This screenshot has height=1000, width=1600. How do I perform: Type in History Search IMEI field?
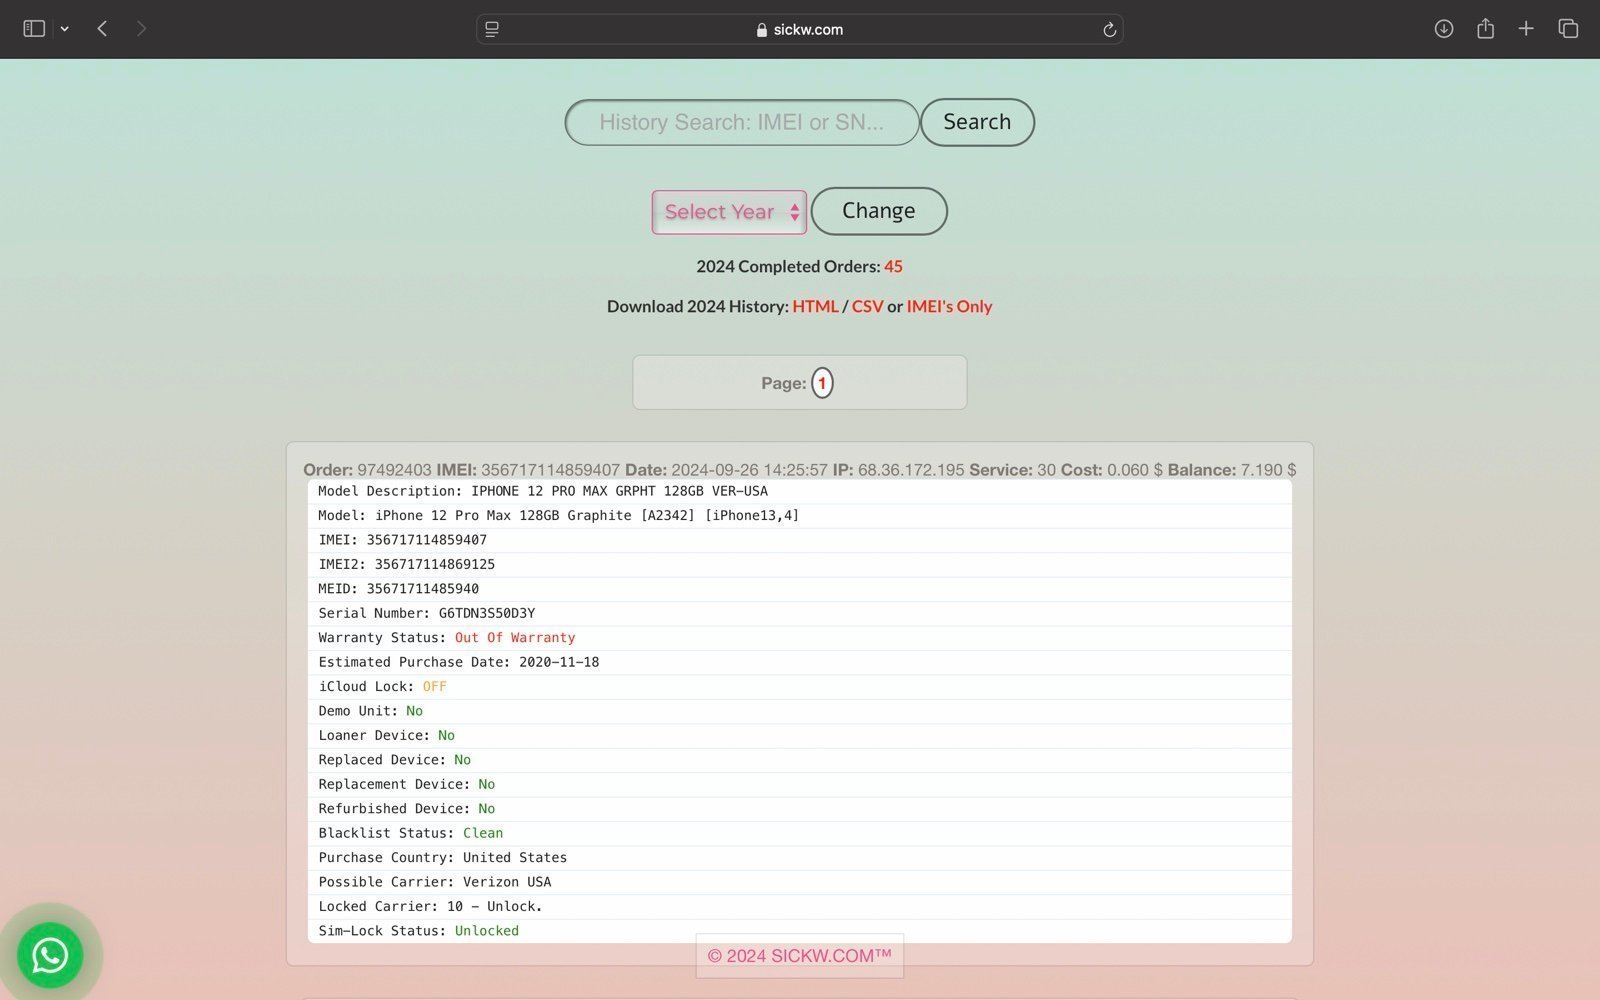point(741,122)
